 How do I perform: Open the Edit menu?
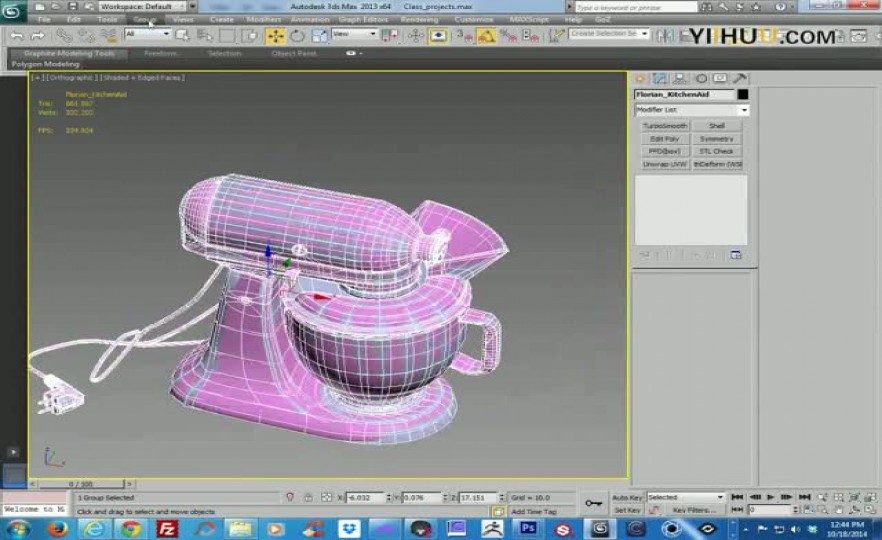click(x=74, y=20)
